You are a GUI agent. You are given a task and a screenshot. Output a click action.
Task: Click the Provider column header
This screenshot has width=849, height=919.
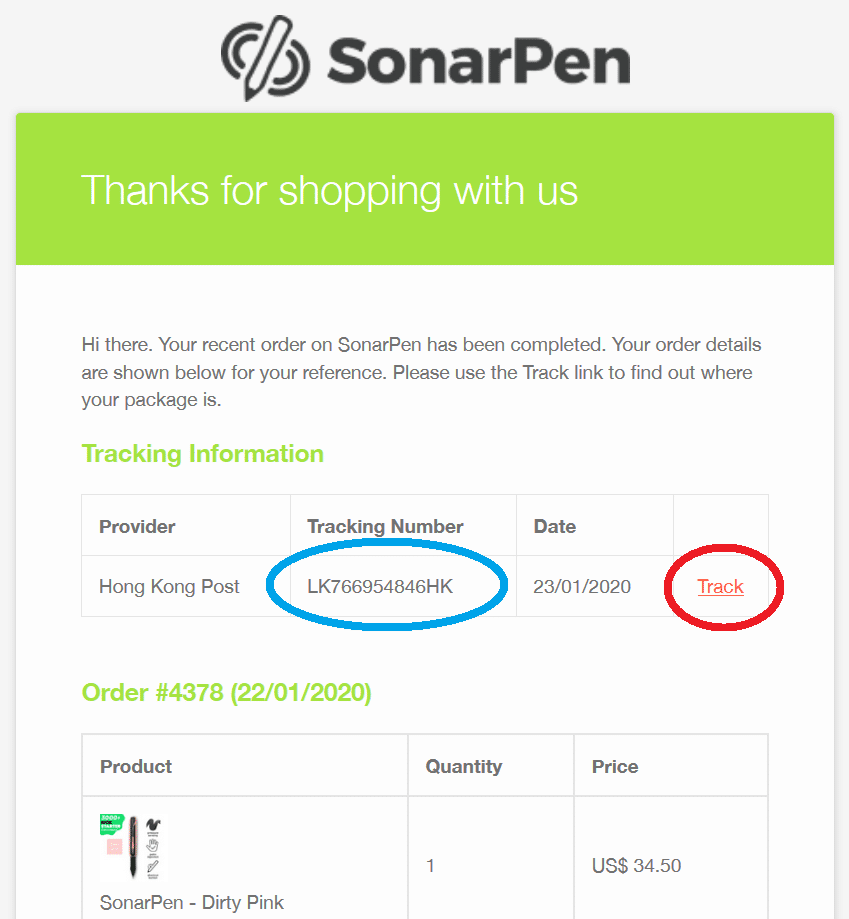click(x=137, y=527)
